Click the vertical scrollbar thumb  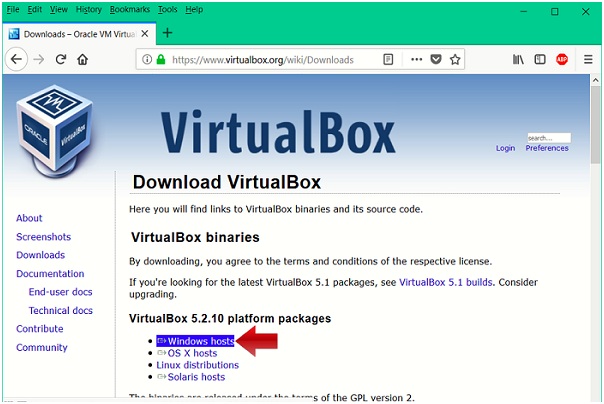(596, 125)
